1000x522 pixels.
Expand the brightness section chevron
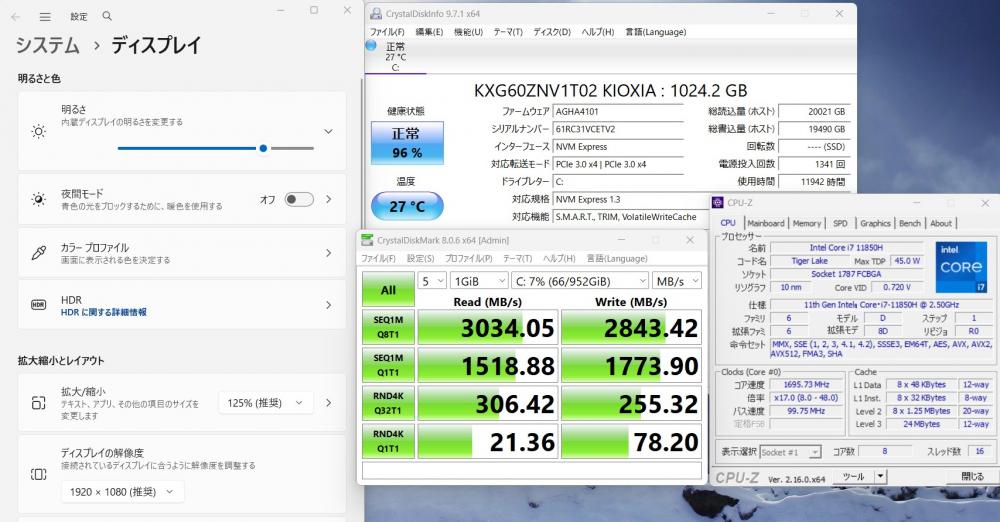point(328,131)
